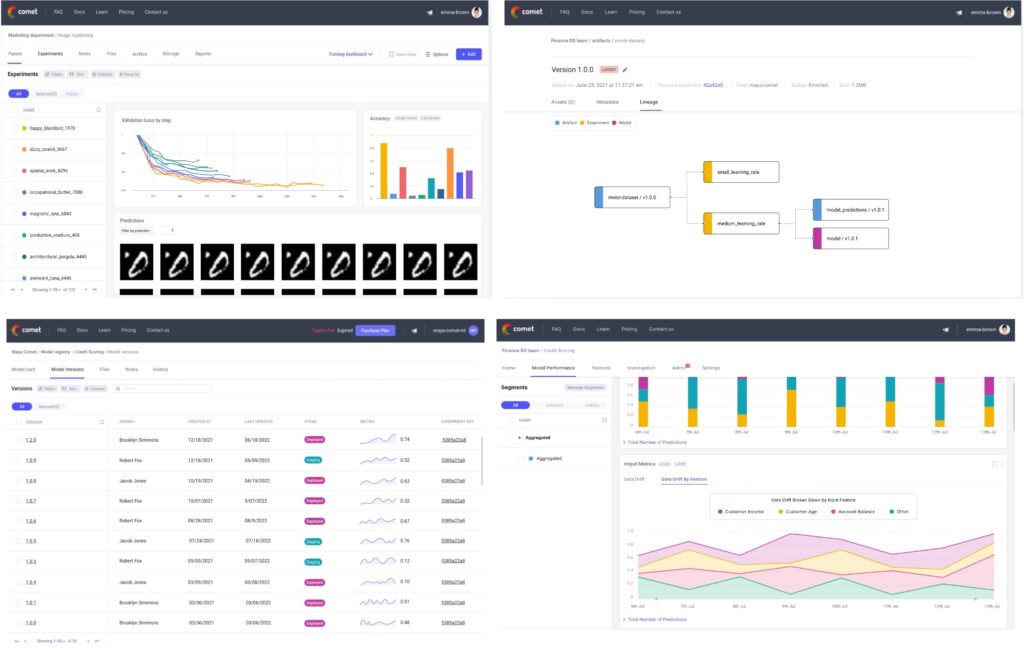Click the pencil edit icon beside Version 1.0.0
Image resolution: width=1024 pixels, height=648 pixels.
pos(625,70)
